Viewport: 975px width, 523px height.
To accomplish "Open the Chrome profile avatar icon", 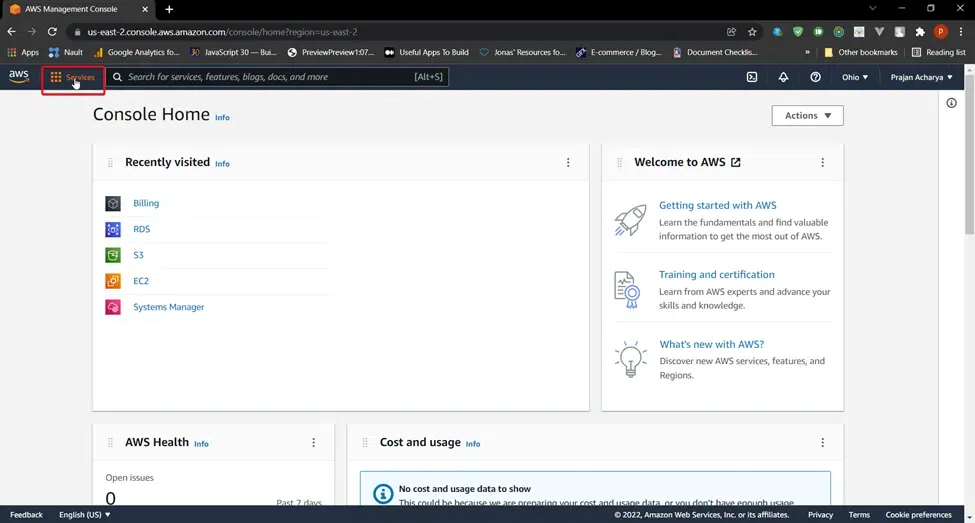I will tap(941, 32).
